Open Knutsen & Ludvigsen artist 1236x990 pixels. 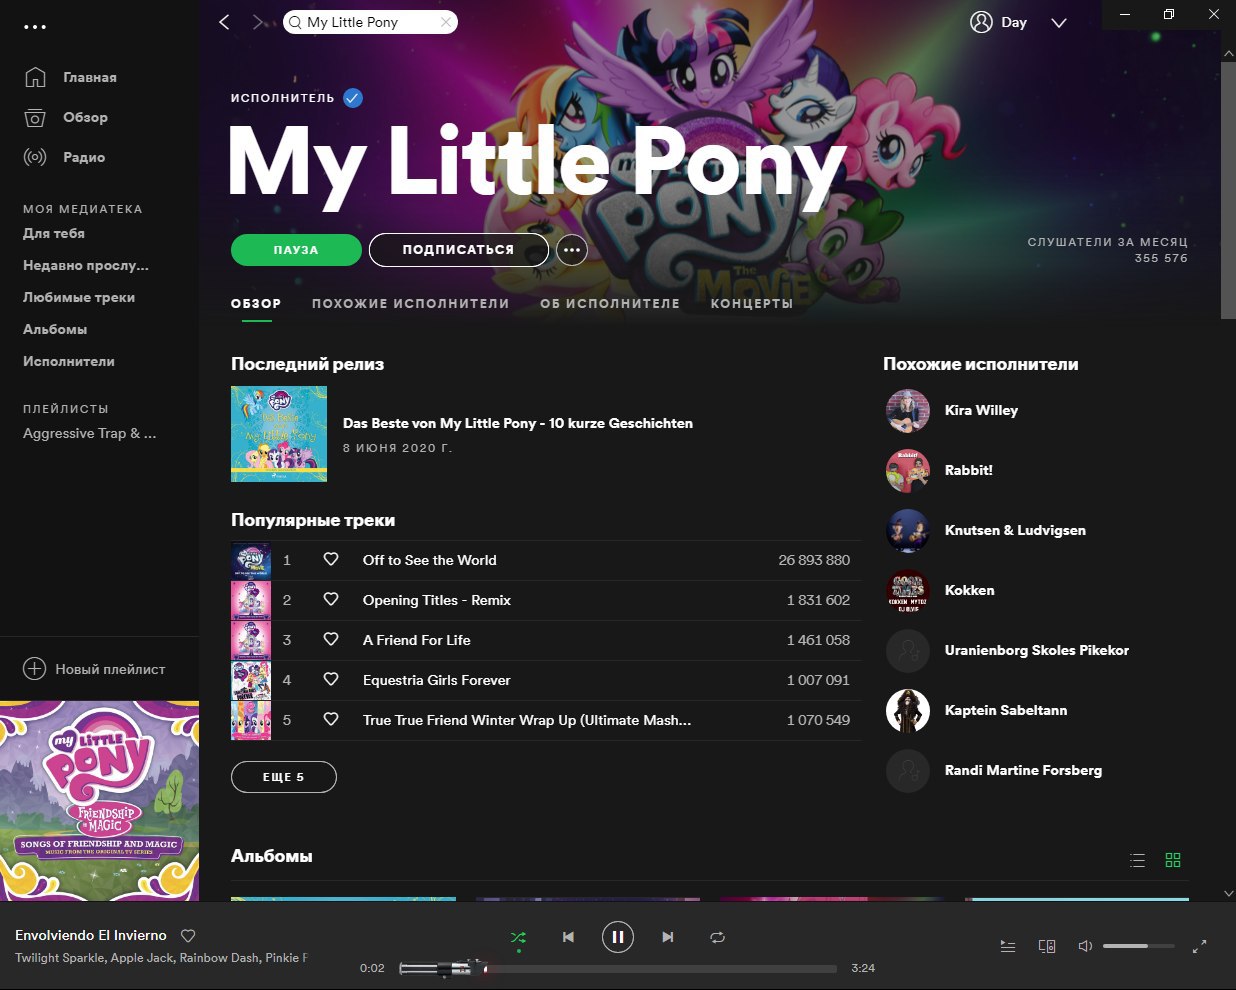[x=1015, y=530]
